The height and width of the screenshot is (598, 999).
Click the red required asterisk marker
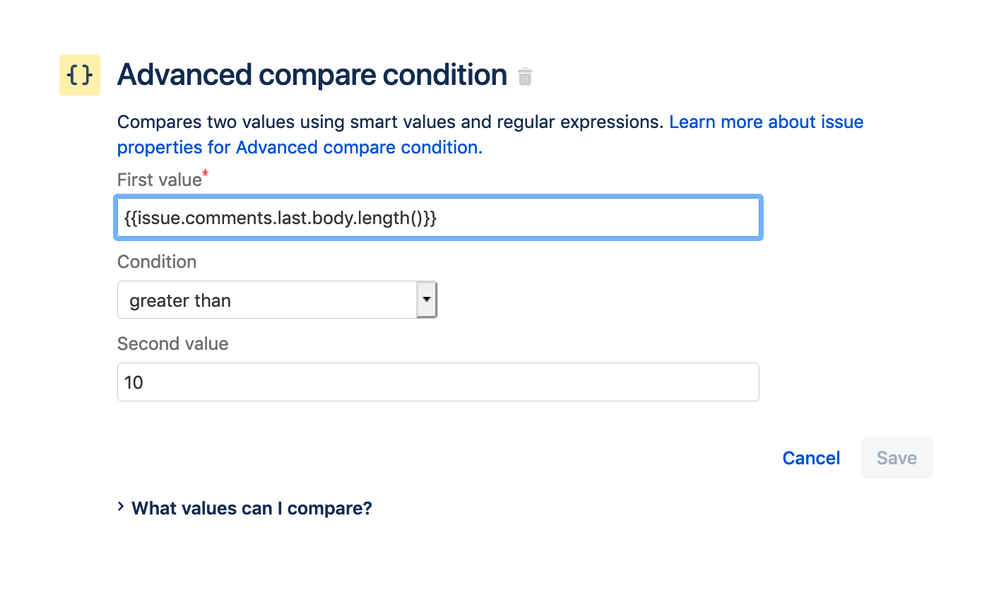click(206, 175)
